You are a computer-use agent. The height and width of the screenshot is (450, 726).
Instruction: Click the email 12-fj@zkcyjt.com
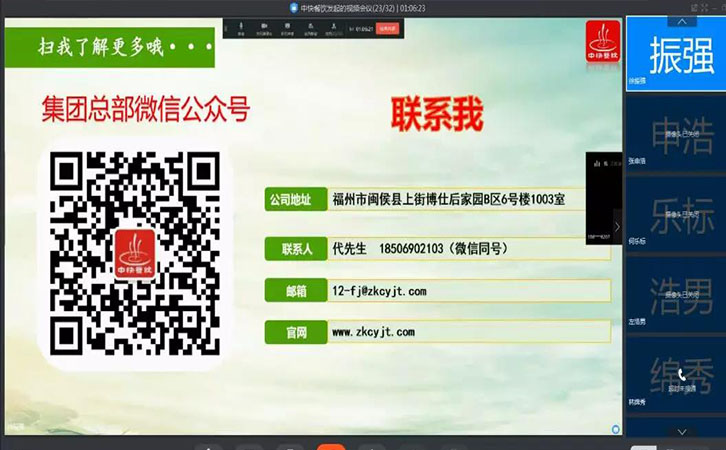pos(379,291)
